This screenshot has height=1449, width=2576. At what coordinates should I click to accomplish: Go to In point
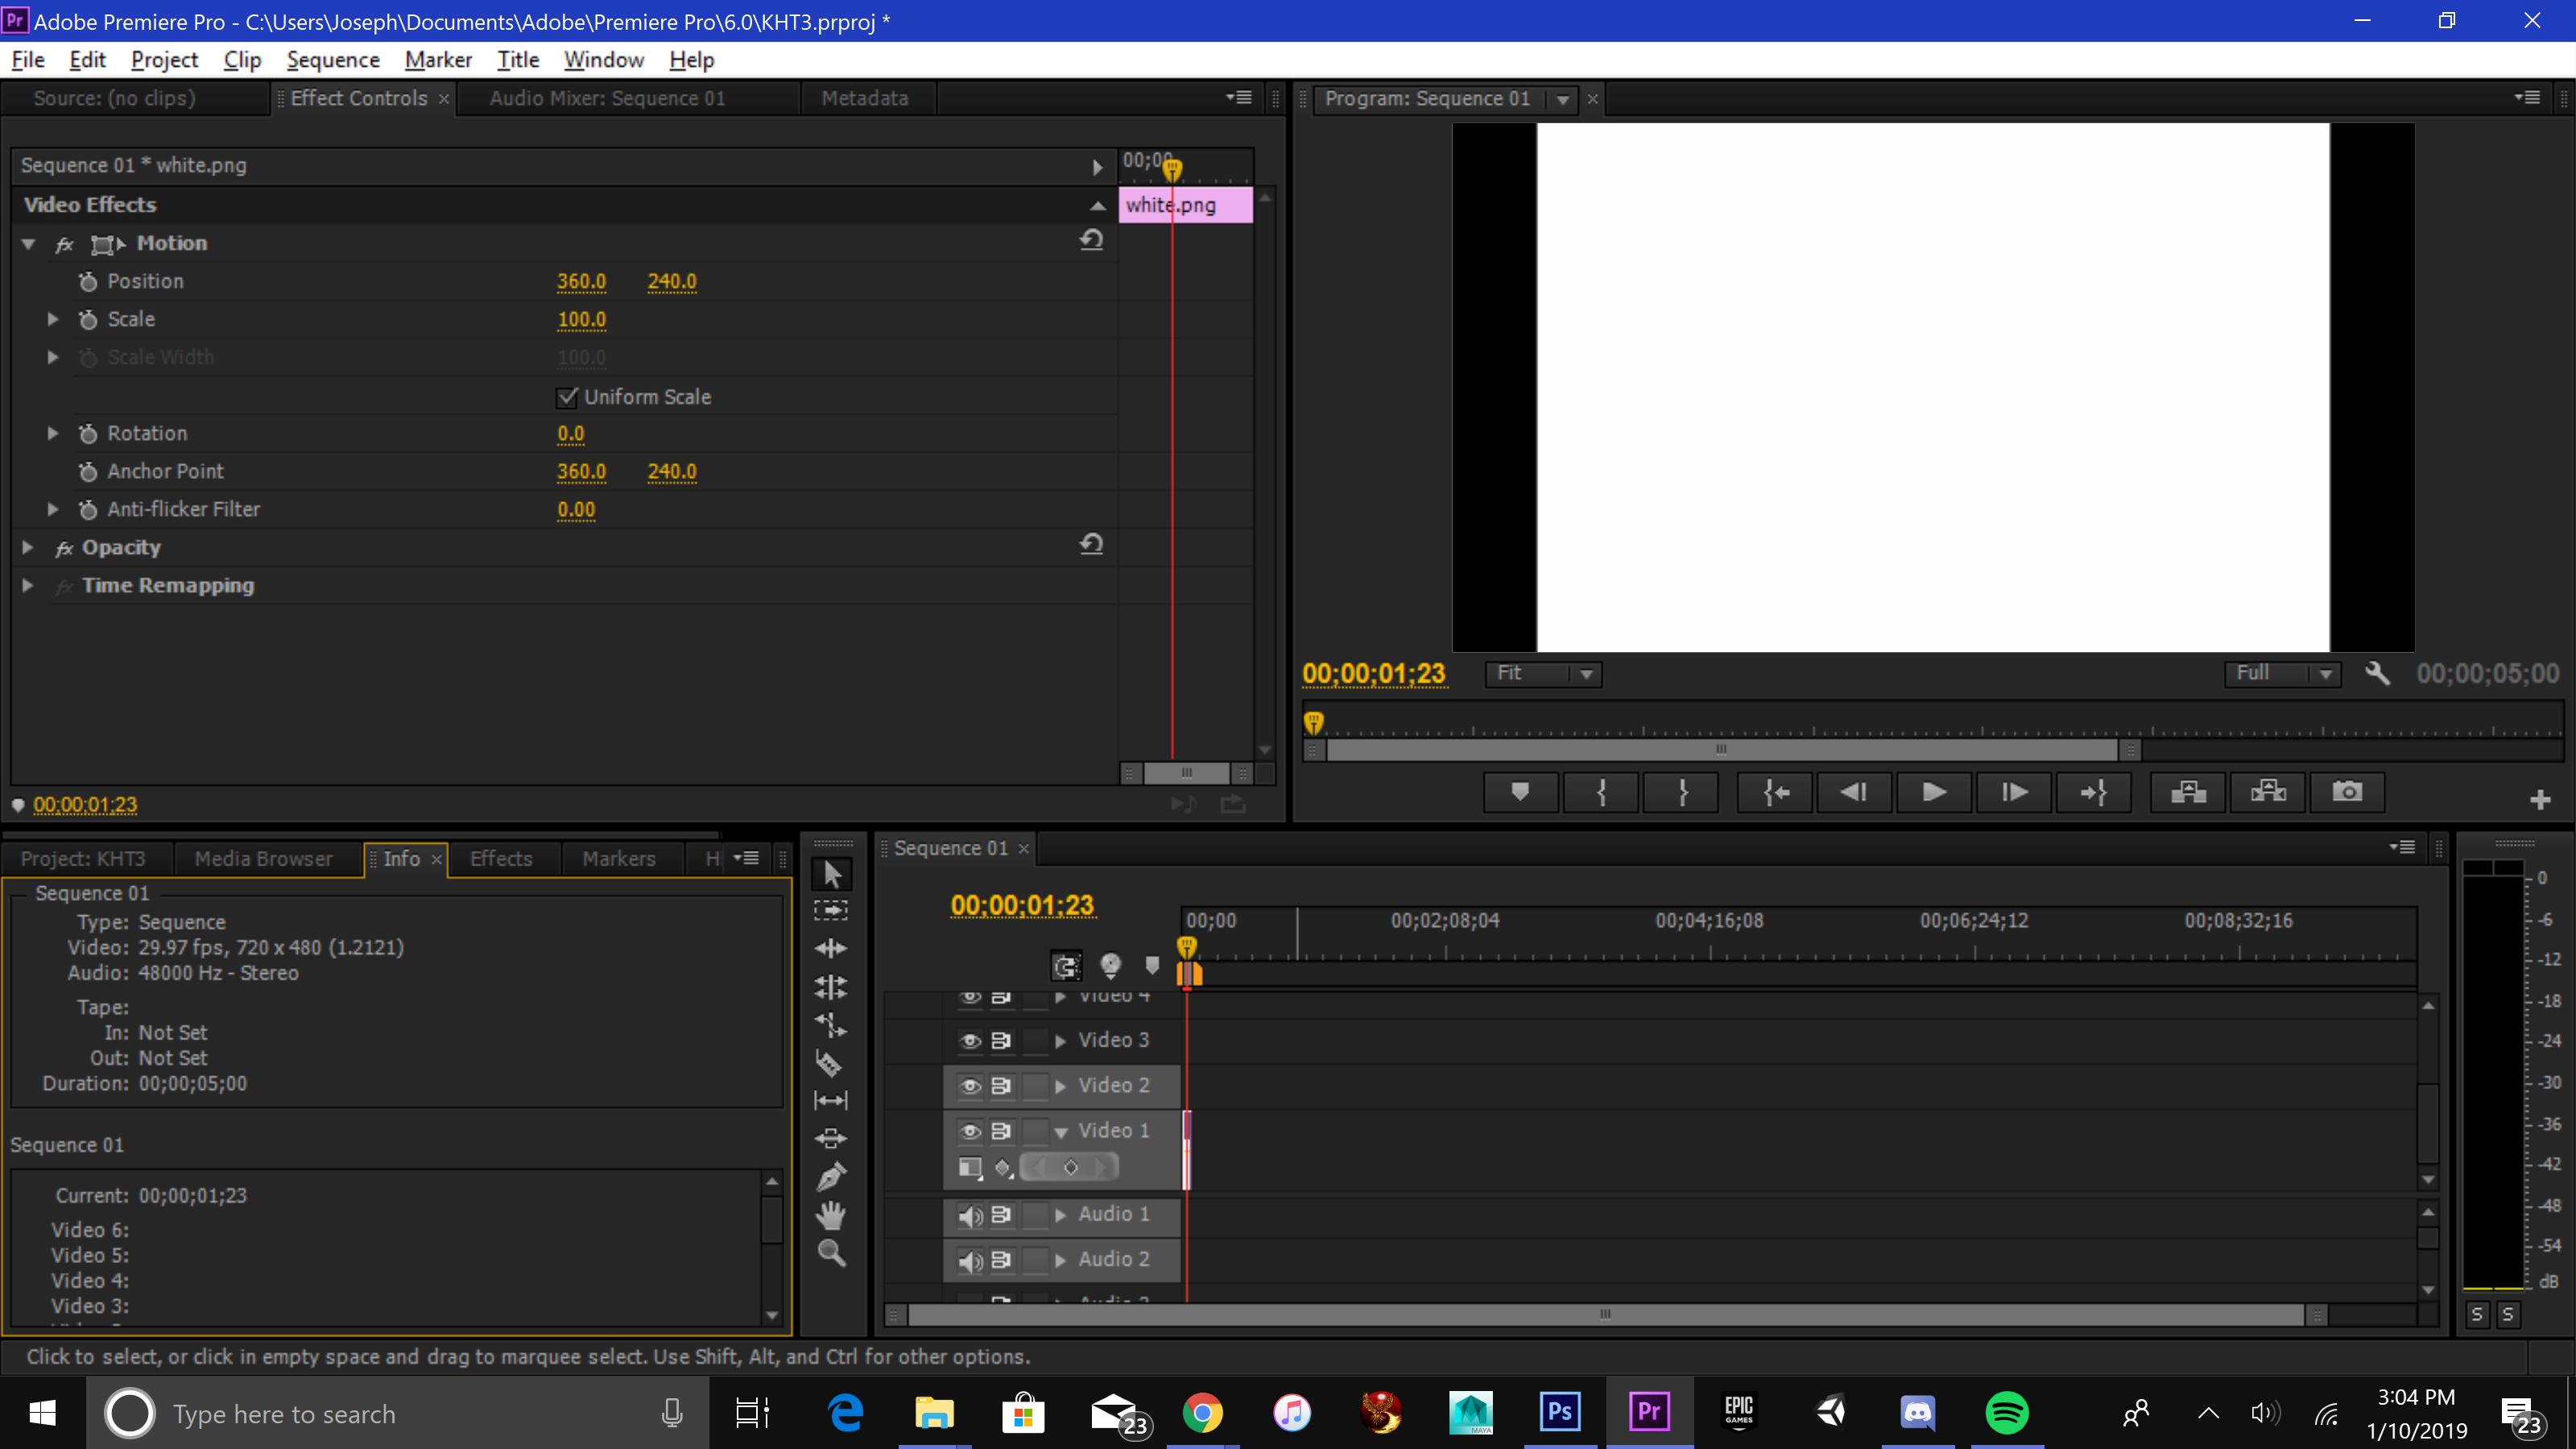pos(1775,792)
